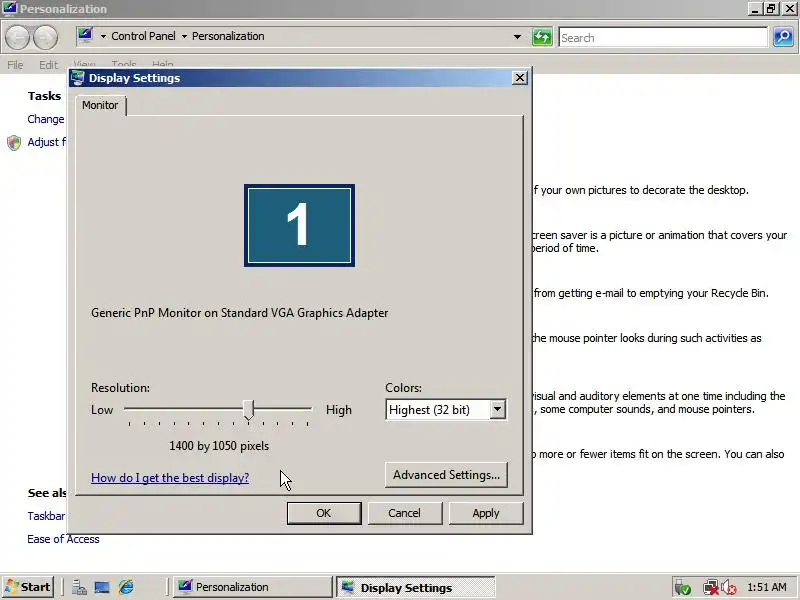The image size is (800, 600).
Task: Open Advanced Settings dialog
Action: (x=446, y=475)
